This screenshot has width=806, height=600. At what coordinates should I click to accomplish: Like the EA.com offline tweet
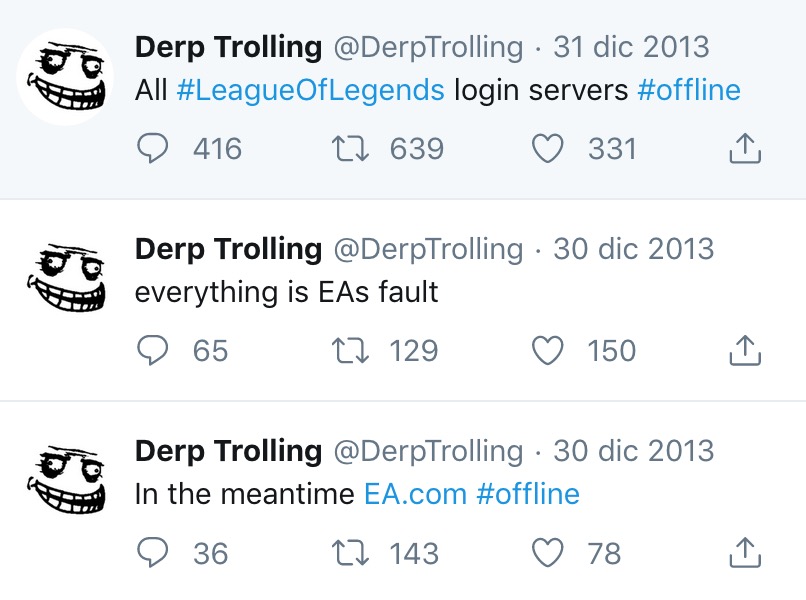pyautogui.click(x=547, y=553)
